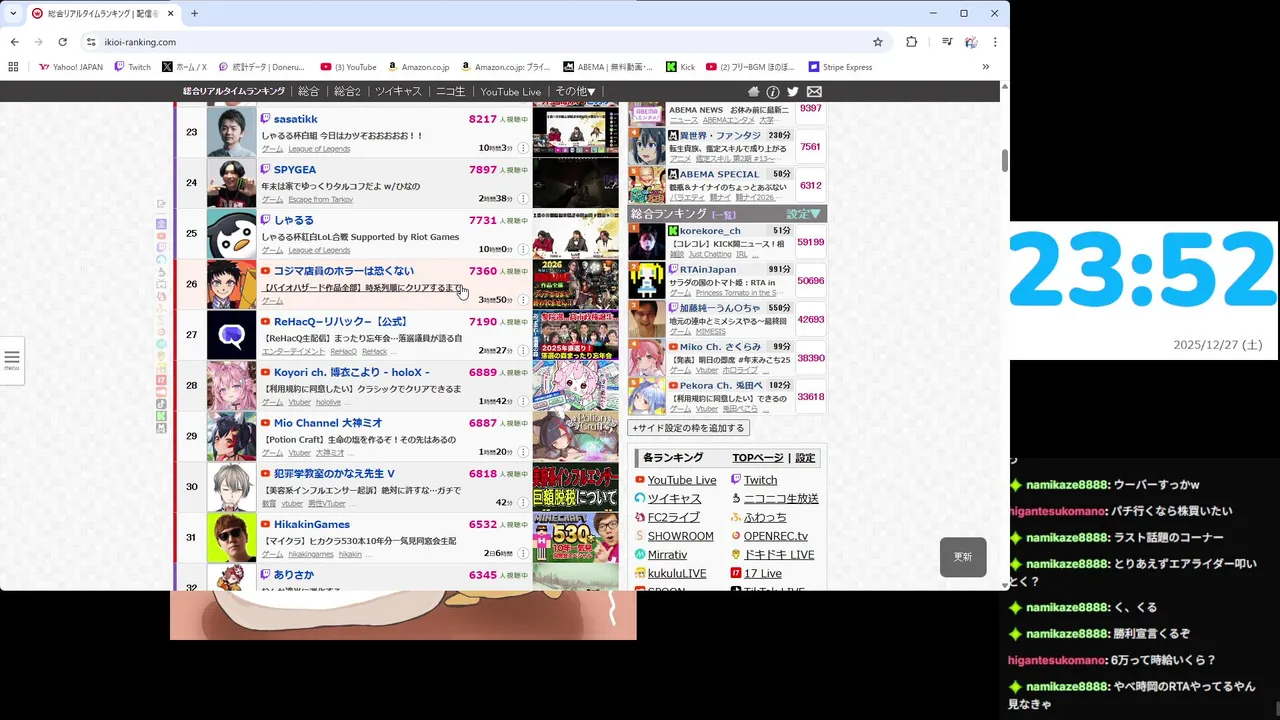Open the three-dot menu on the しゃるる row
The image size is (1280, 720).
pyautogui.click(x=523, y=249)
